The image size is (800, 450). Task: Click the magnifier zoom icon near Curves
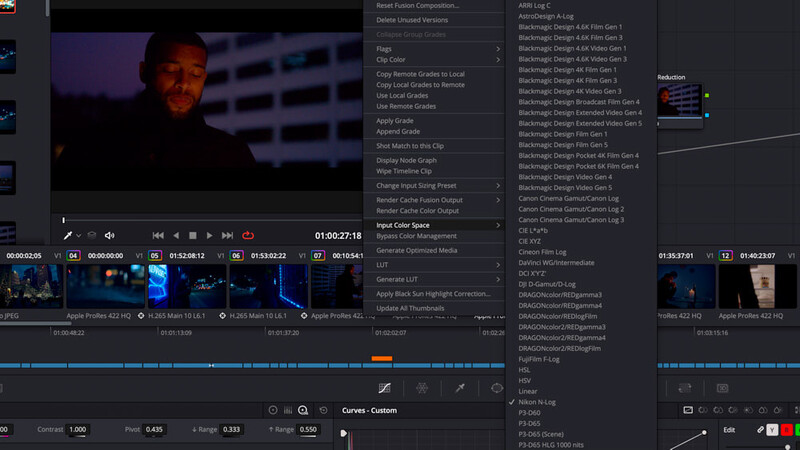coord(303,410)
